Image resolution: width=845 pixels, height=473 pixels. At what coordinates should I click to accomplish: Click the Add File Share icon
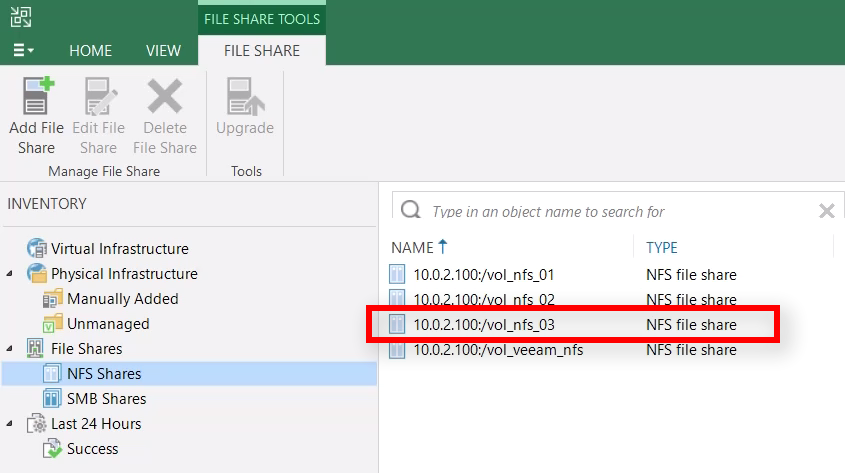pos(37,98)
